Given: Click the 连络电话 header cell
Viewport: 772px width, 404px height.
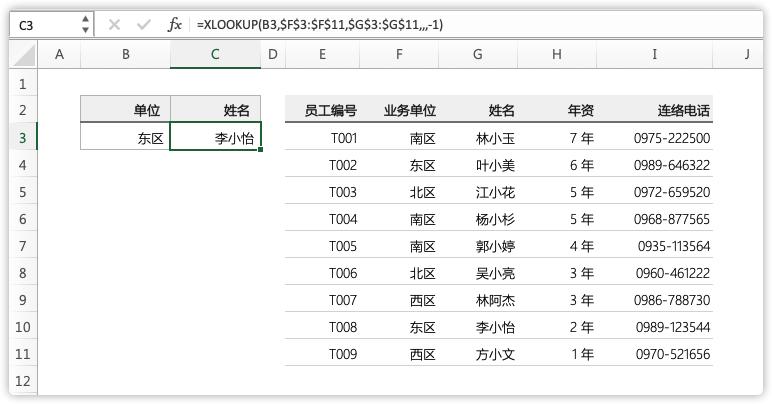Looking at the screenshot, I should (655, 109).
